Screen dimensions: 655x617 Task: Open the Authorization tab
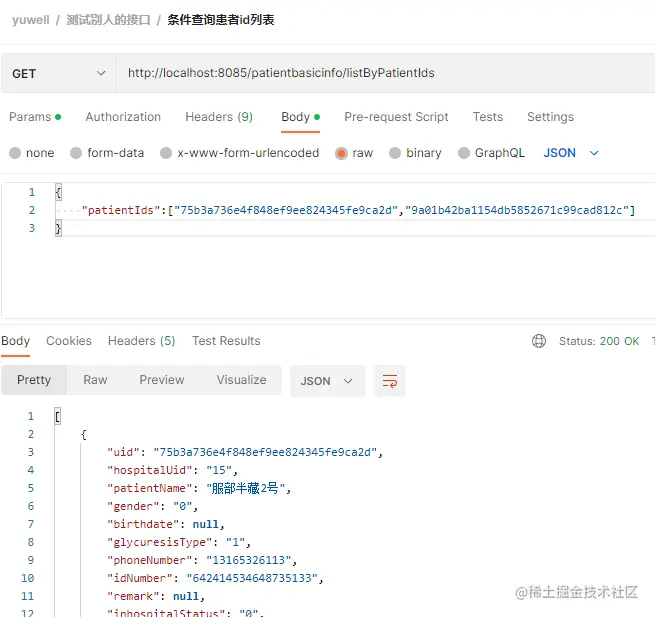(123, 117)
